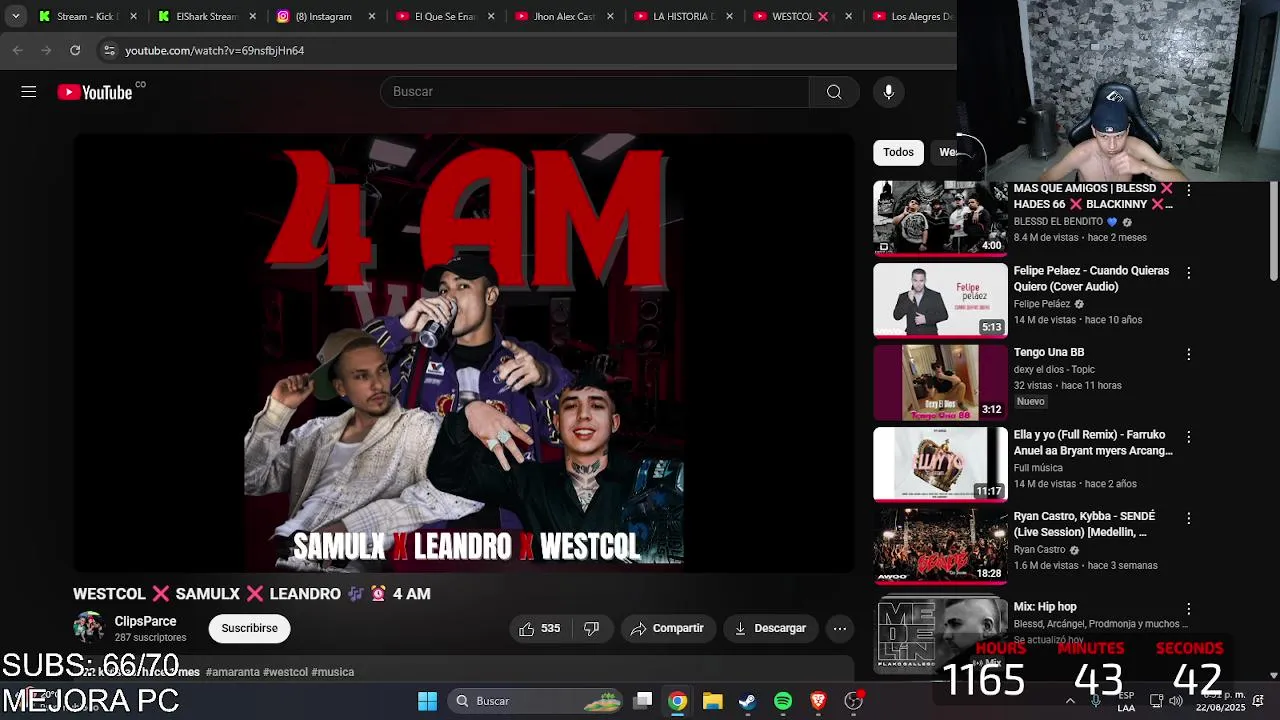
Task: Open Ryan Castro SENDÉ Live Session thumbnail
Action: pyautogui.click(x=940, y=546)
